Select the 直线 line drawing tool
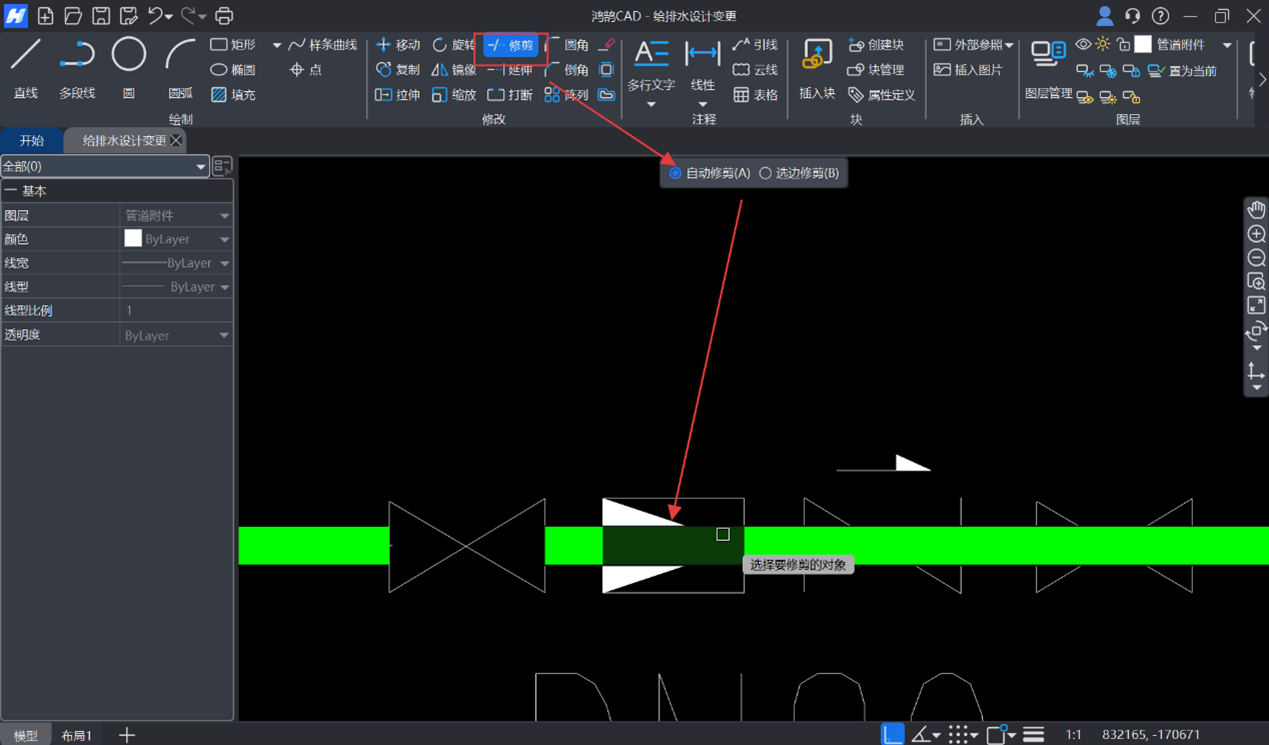 [26, 66]
